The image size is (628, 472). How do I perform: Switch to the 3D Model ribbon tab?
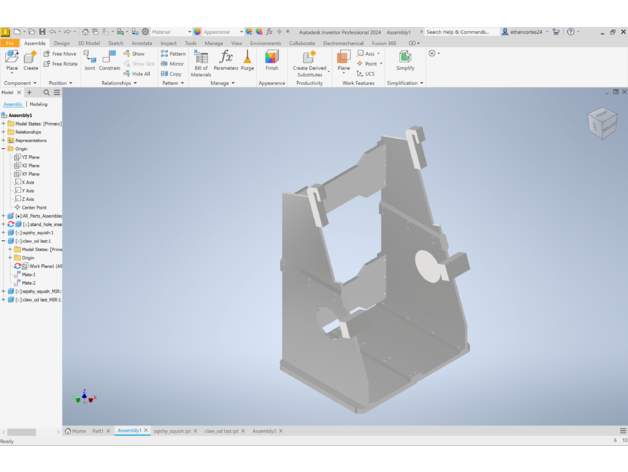(x=89, y=43)
